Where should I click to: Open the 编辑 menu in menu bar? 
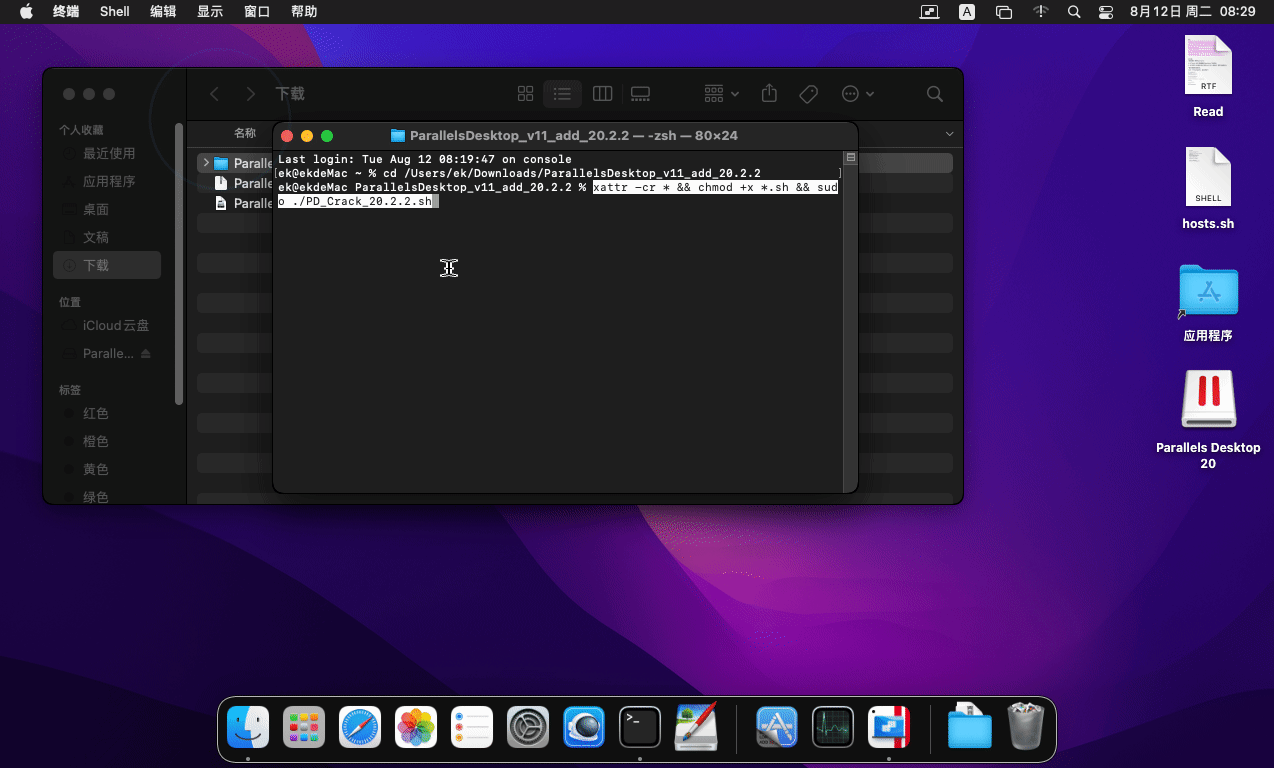click(163, 11)
